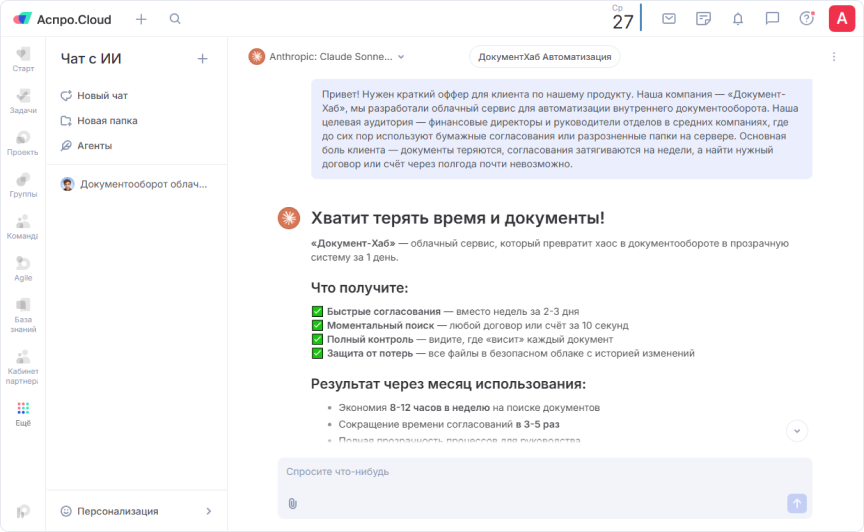Viewport: 864px width, 532px height.
Task: Go to Старт in left sidebar
Action: coord(23,60)
